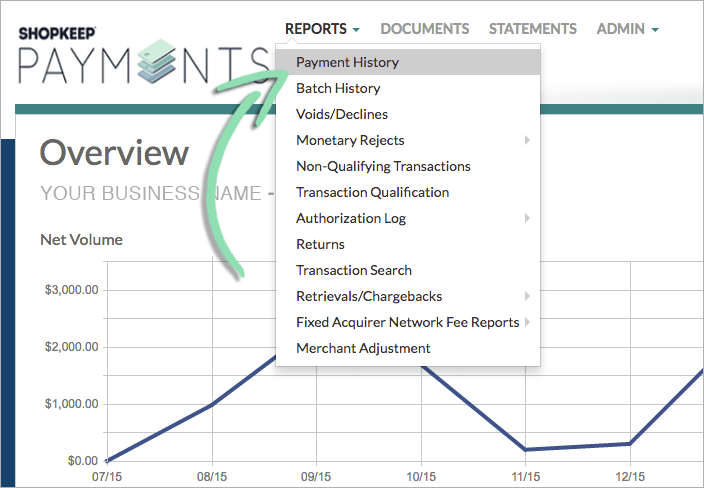Image resolution: width=704 pixels, height=488 pixels.
Task: Click the 09/15 date label
Action: 316,477
